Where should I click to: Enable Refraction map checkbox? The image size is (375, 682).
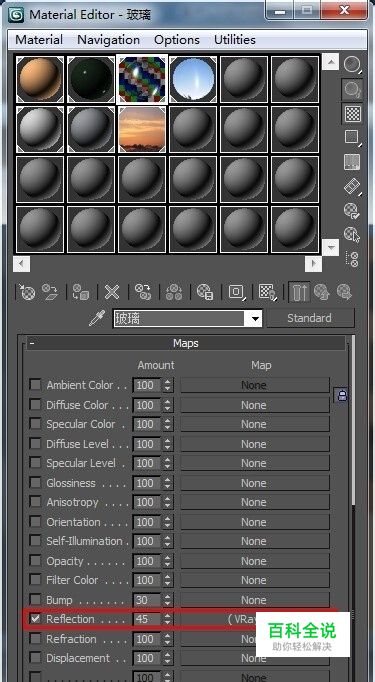pos(35,639)
